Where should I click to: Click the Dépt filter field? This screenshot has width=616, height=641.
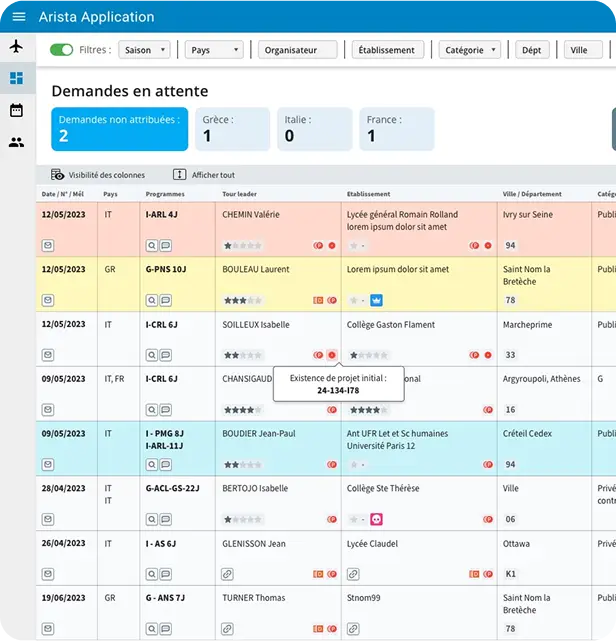pyautogui.click(x=532, y=50)
